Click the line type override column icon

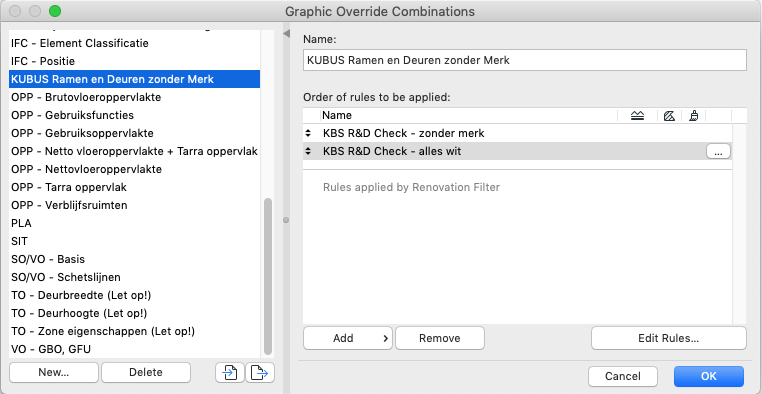[637, 116]
